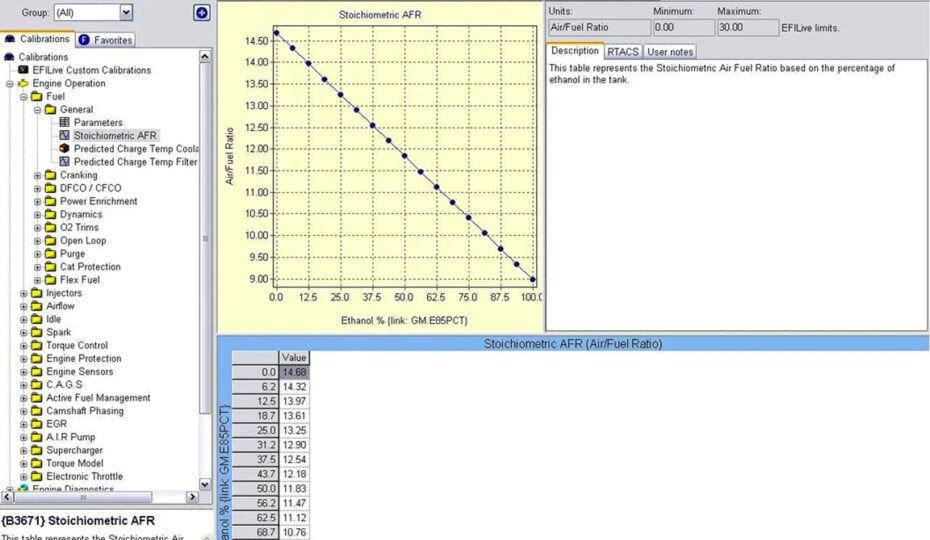Click the Flex Fuel folder icon
Screen dimensions: 930x540
coord(50,279)
